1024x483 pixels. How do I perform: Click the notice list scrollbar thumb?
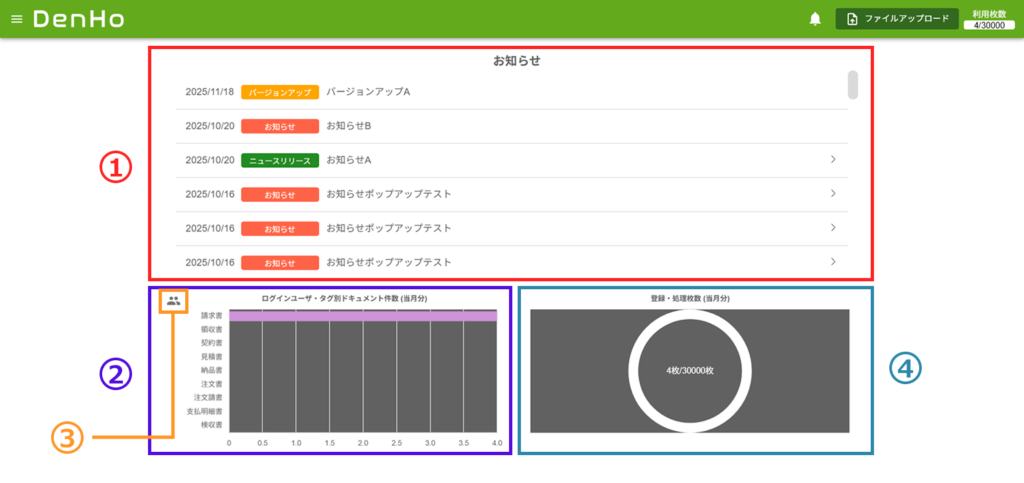[x=853, y=85]
